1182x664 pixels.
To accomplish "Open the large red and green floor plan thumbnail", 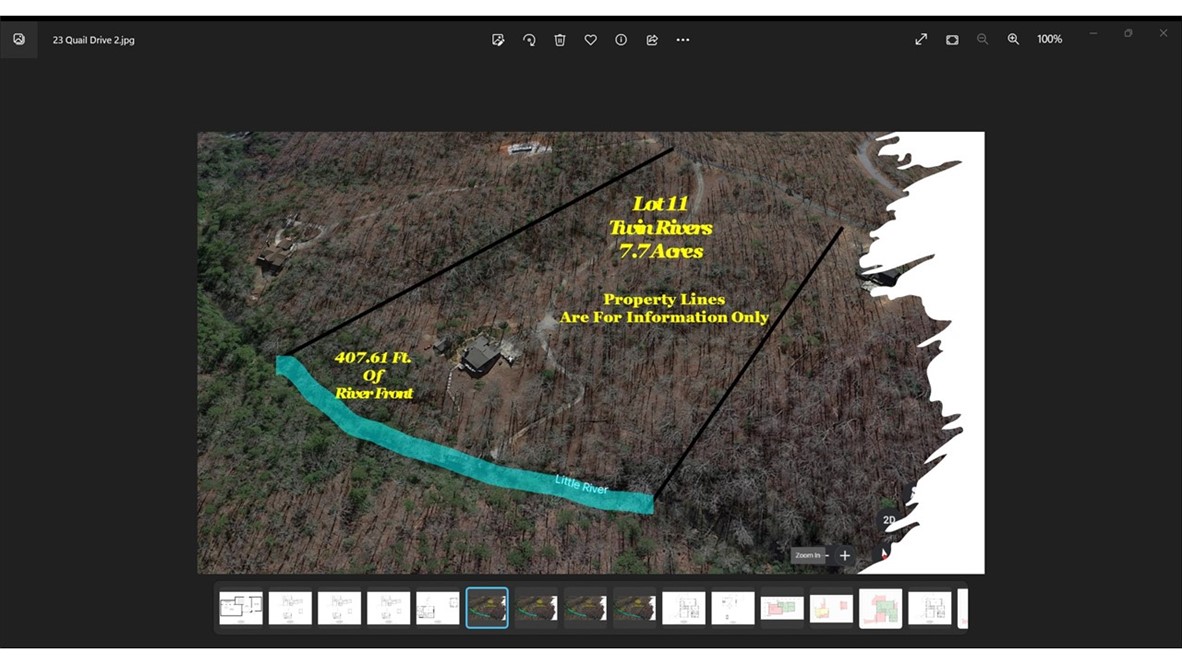I will point(880,608).
